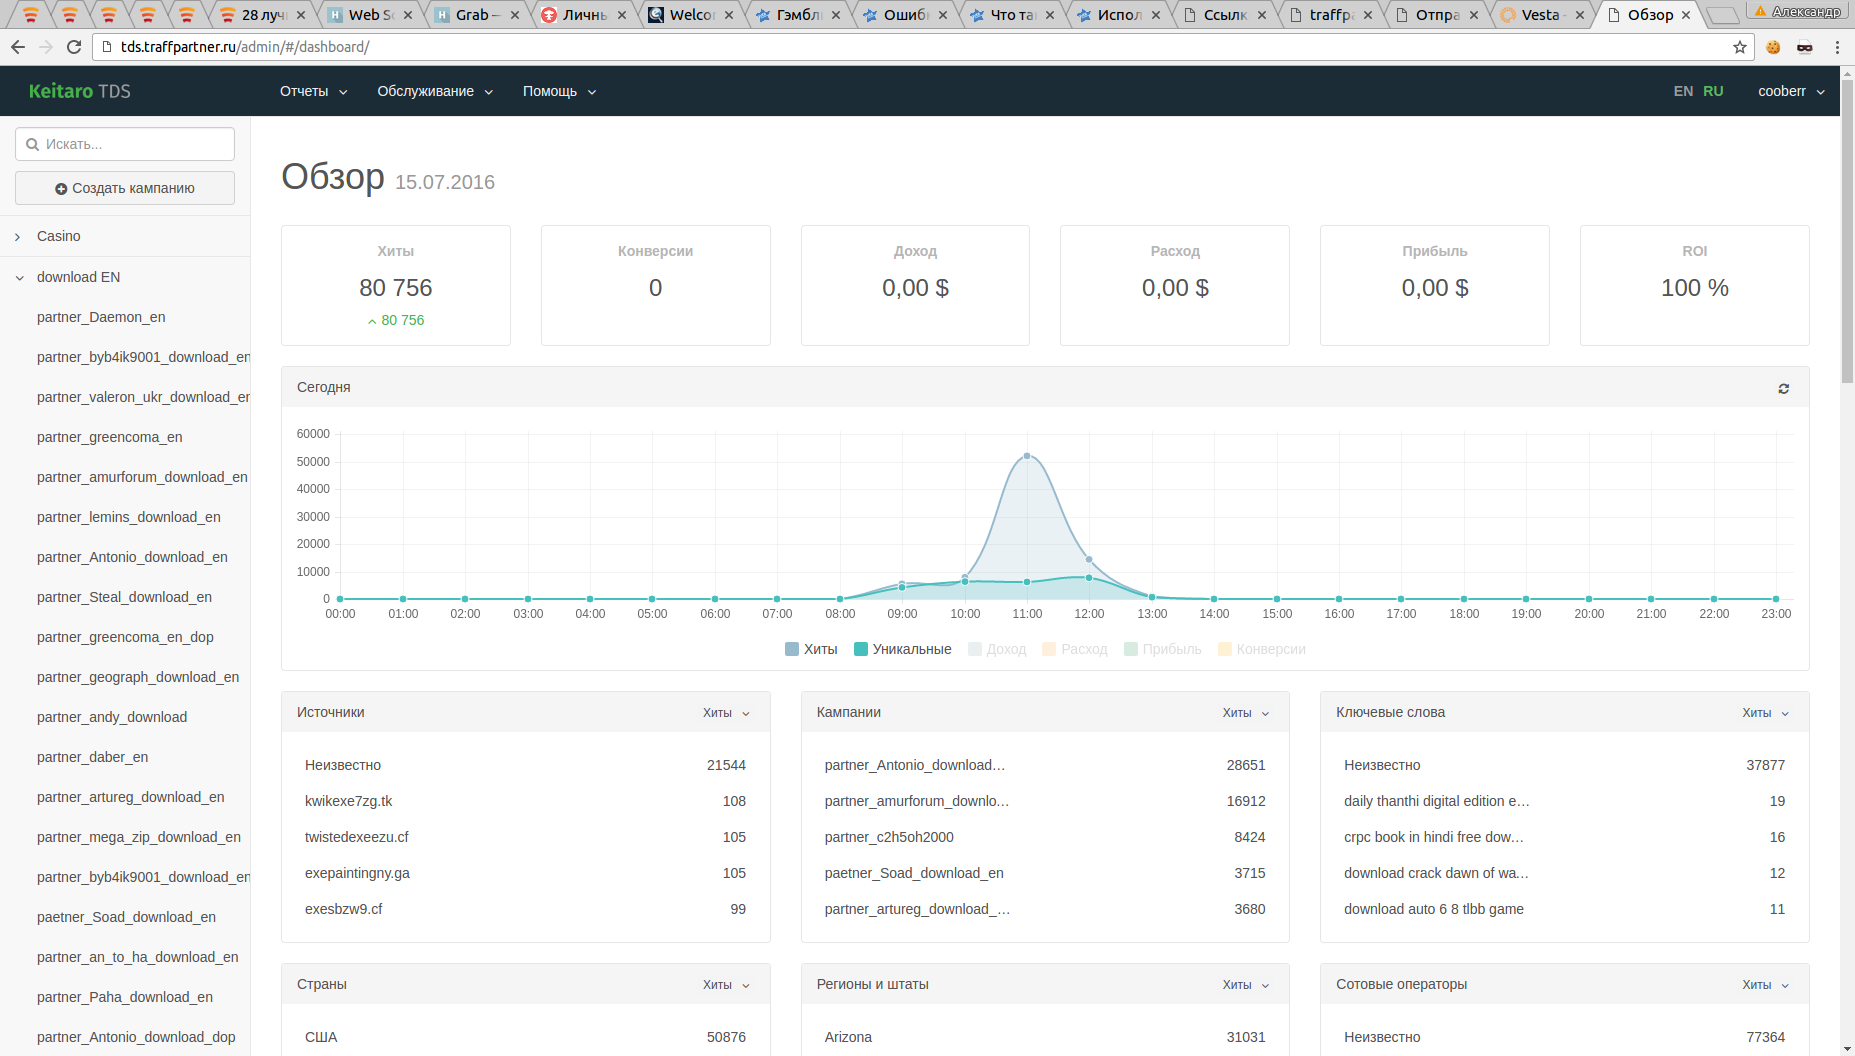Click the browser back arrow
The image size is (1855, 1056).
point(18,47)
